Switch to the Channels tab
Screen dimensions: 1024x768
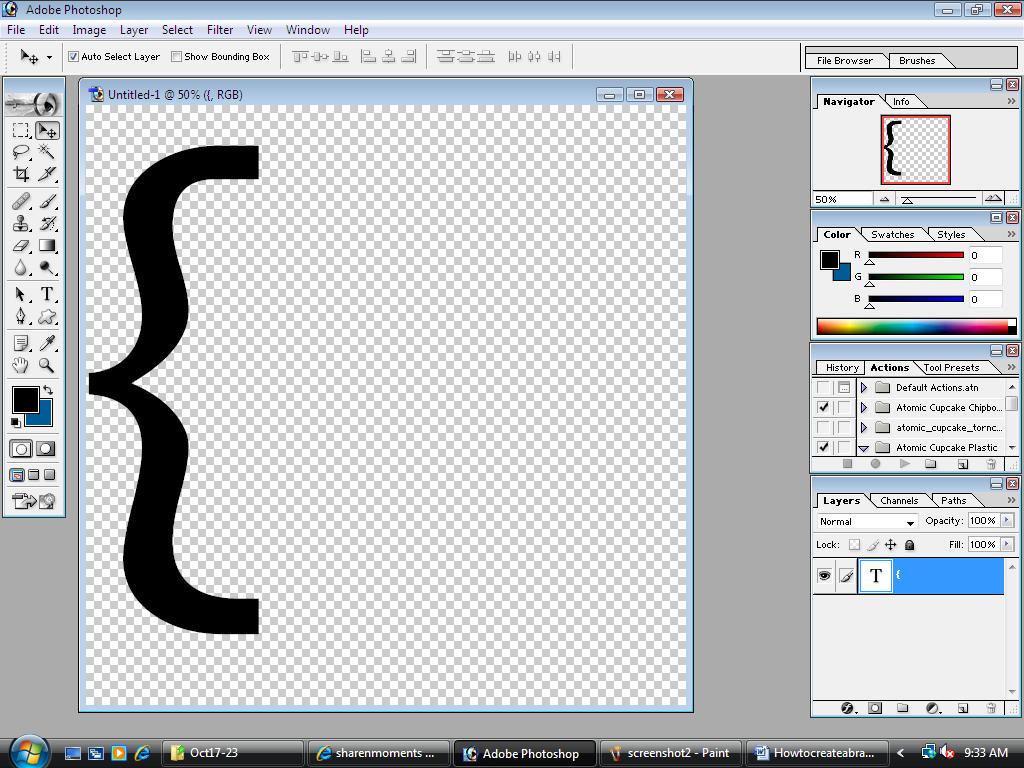899,501
